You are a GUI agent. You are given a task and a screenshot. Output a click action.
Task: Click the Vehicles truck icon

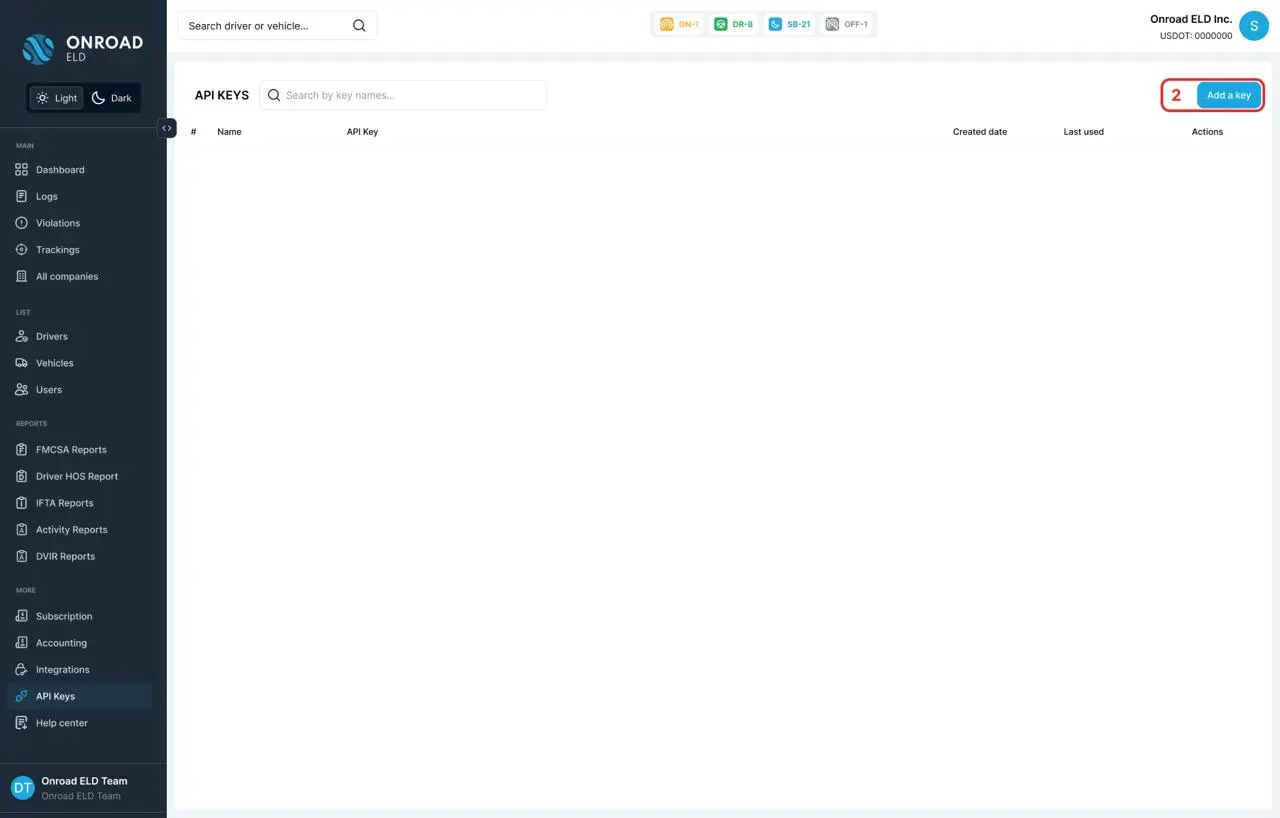click(x=22, y=363)
